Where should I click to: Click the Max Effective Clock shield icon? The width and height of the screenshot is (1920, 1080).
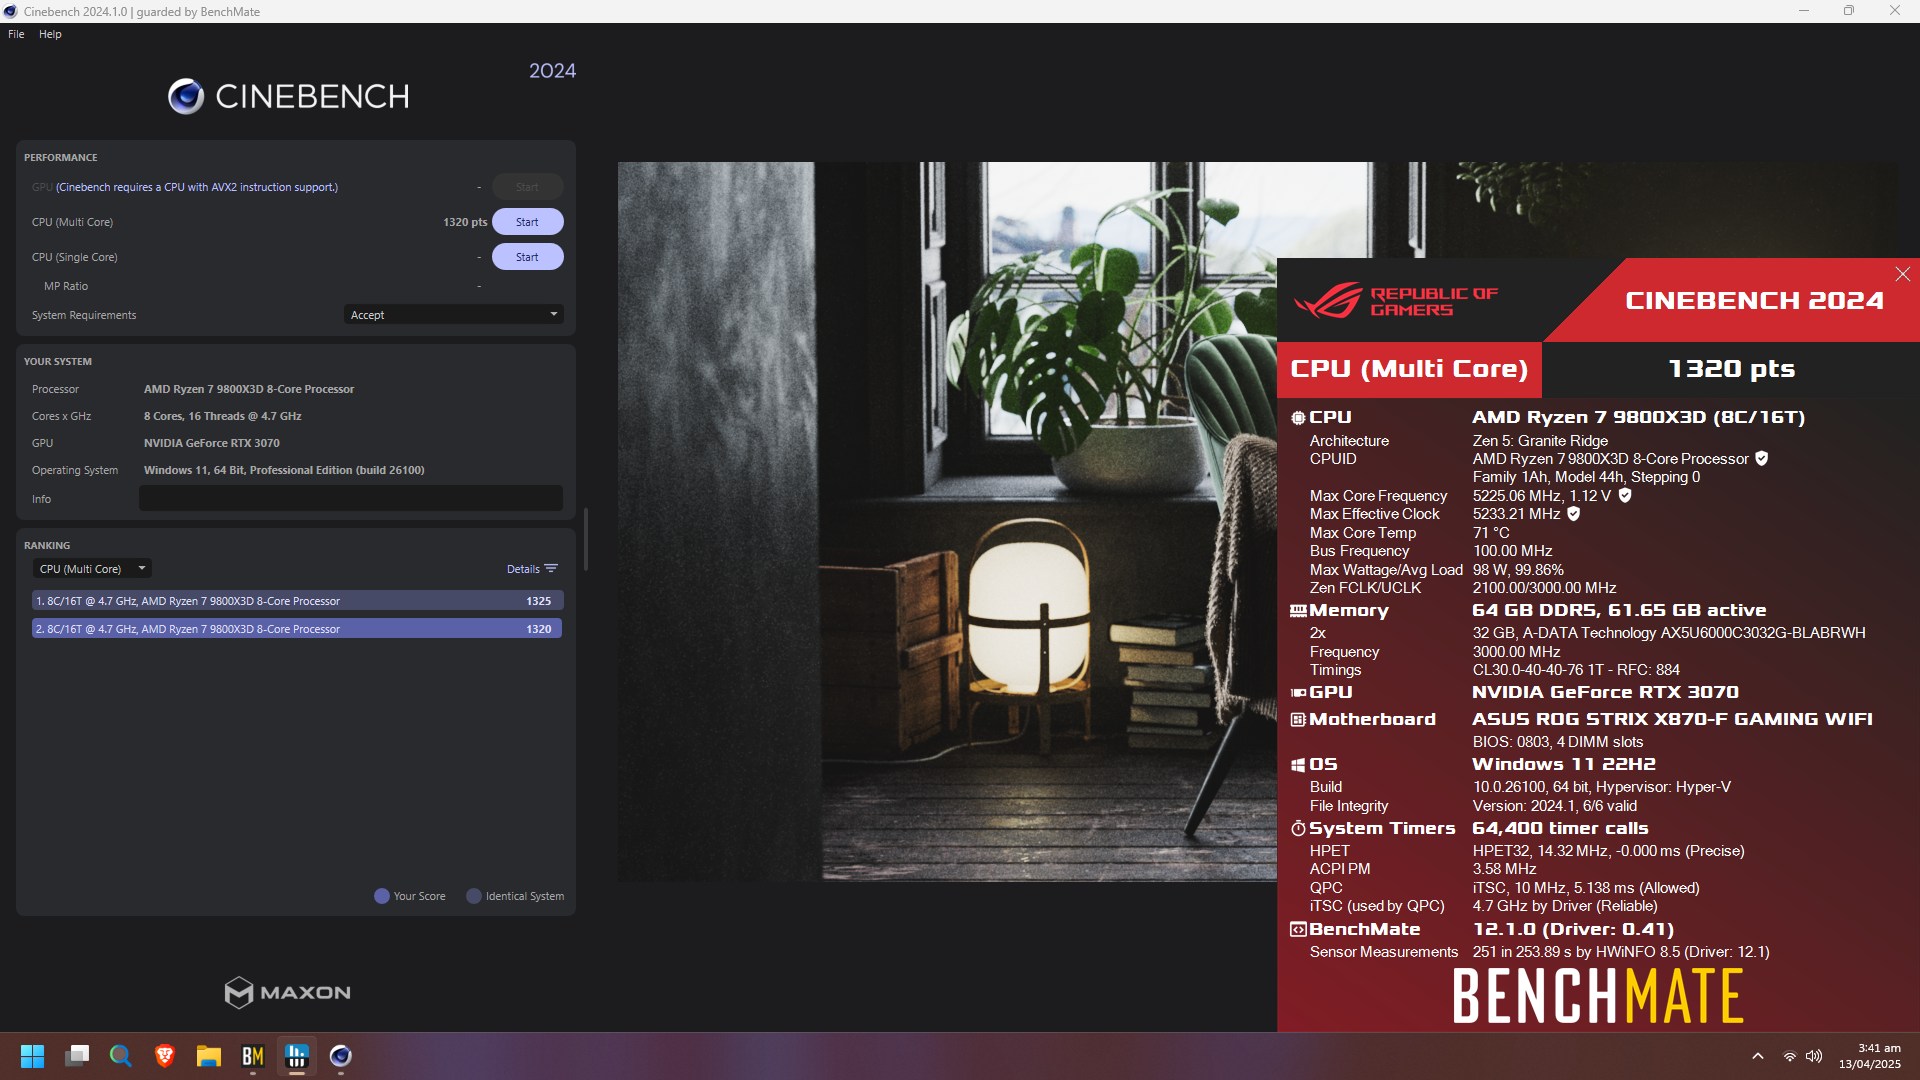coord(1573,514)
